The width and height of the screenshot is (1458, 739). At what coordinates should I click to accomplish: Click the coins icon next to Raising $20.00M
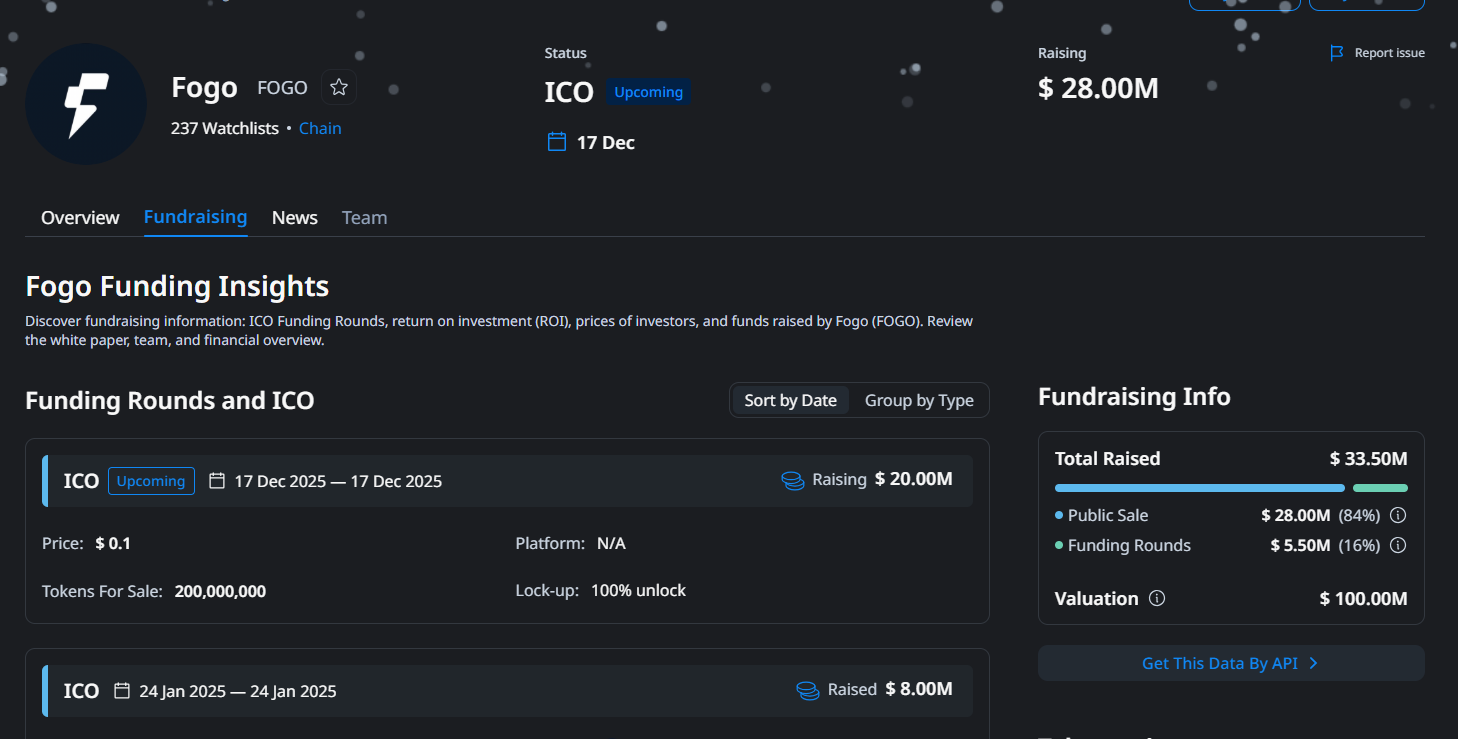pyautogui.click(x=793, y=481)
